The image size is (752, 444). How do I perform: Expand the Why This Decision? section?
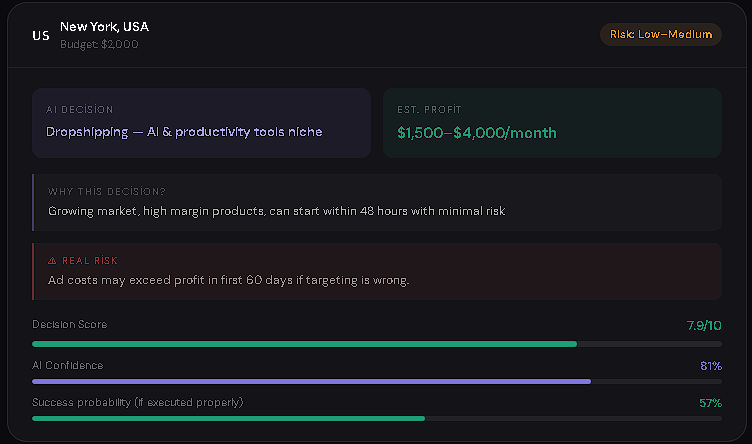(106, 191)
